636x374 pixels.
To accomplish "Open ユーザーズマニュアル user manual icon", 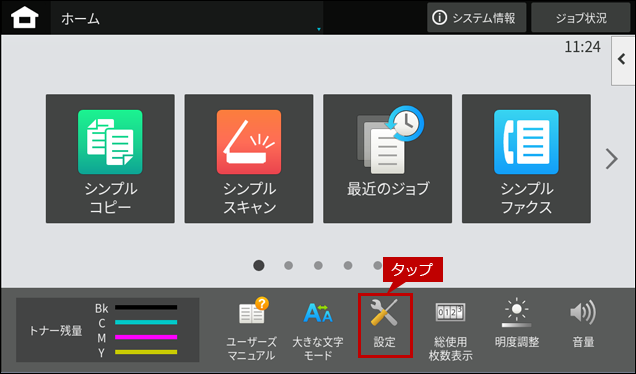I will coord(251,330).
